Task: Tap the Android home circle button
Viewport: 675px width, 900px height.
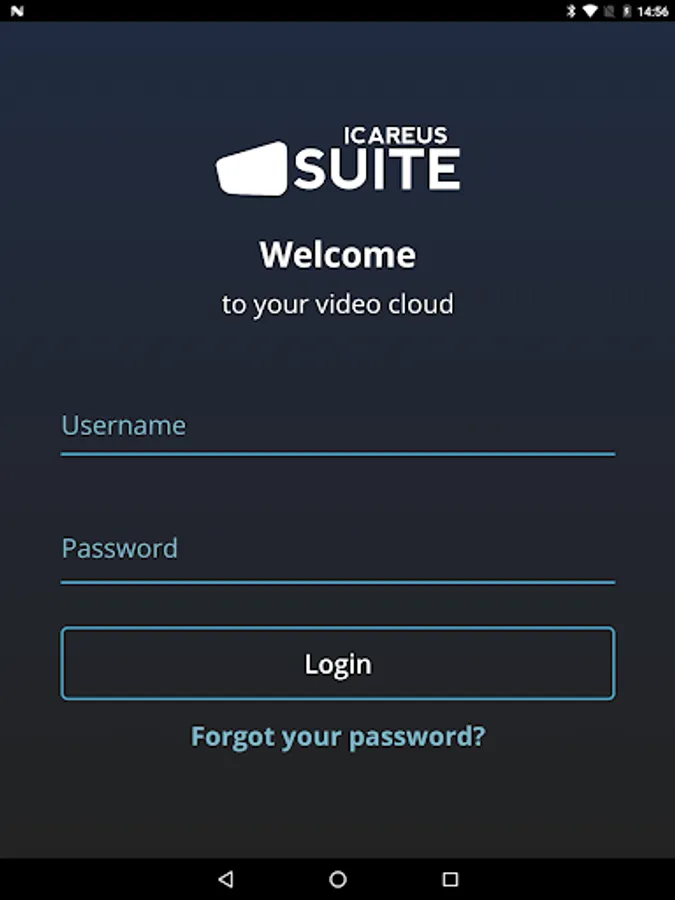Action: [x=338, y=879]
